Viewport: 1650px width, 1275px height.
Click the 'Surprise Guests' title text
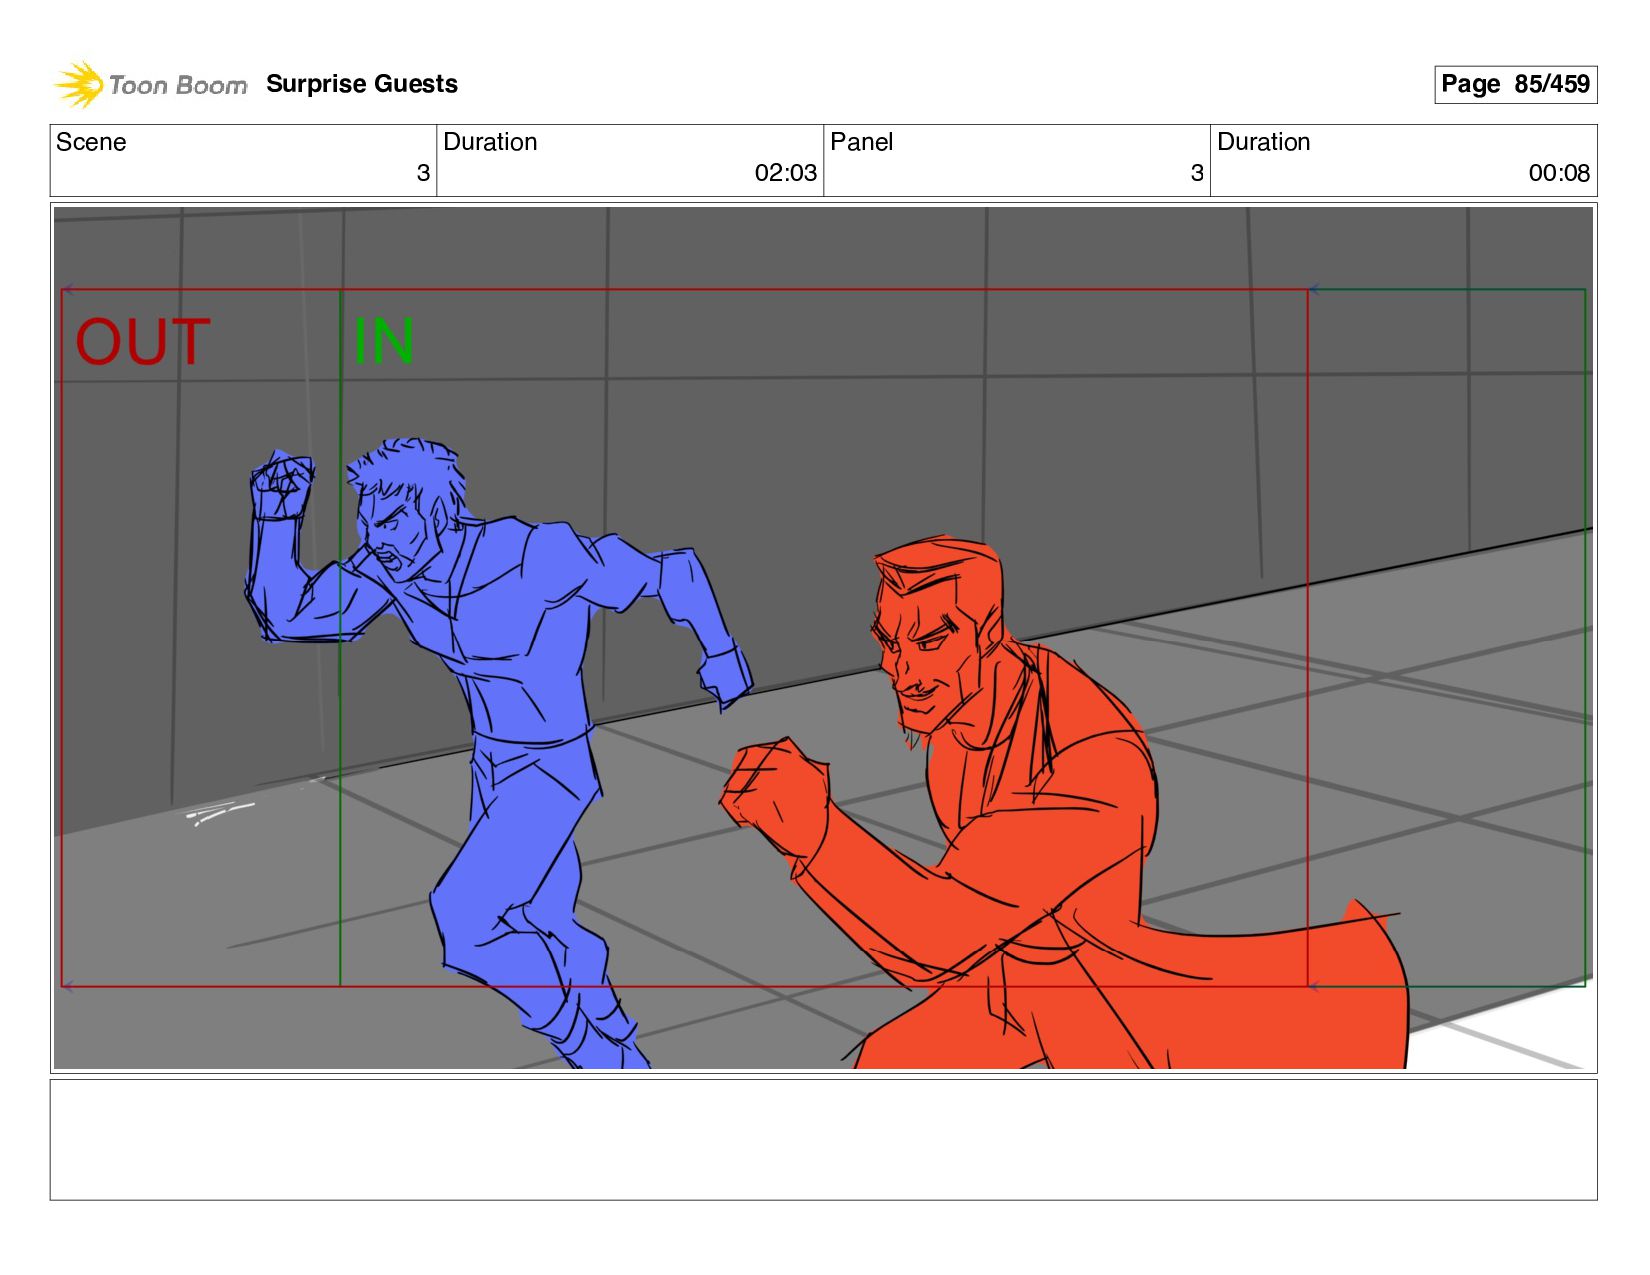pos(362,84)
